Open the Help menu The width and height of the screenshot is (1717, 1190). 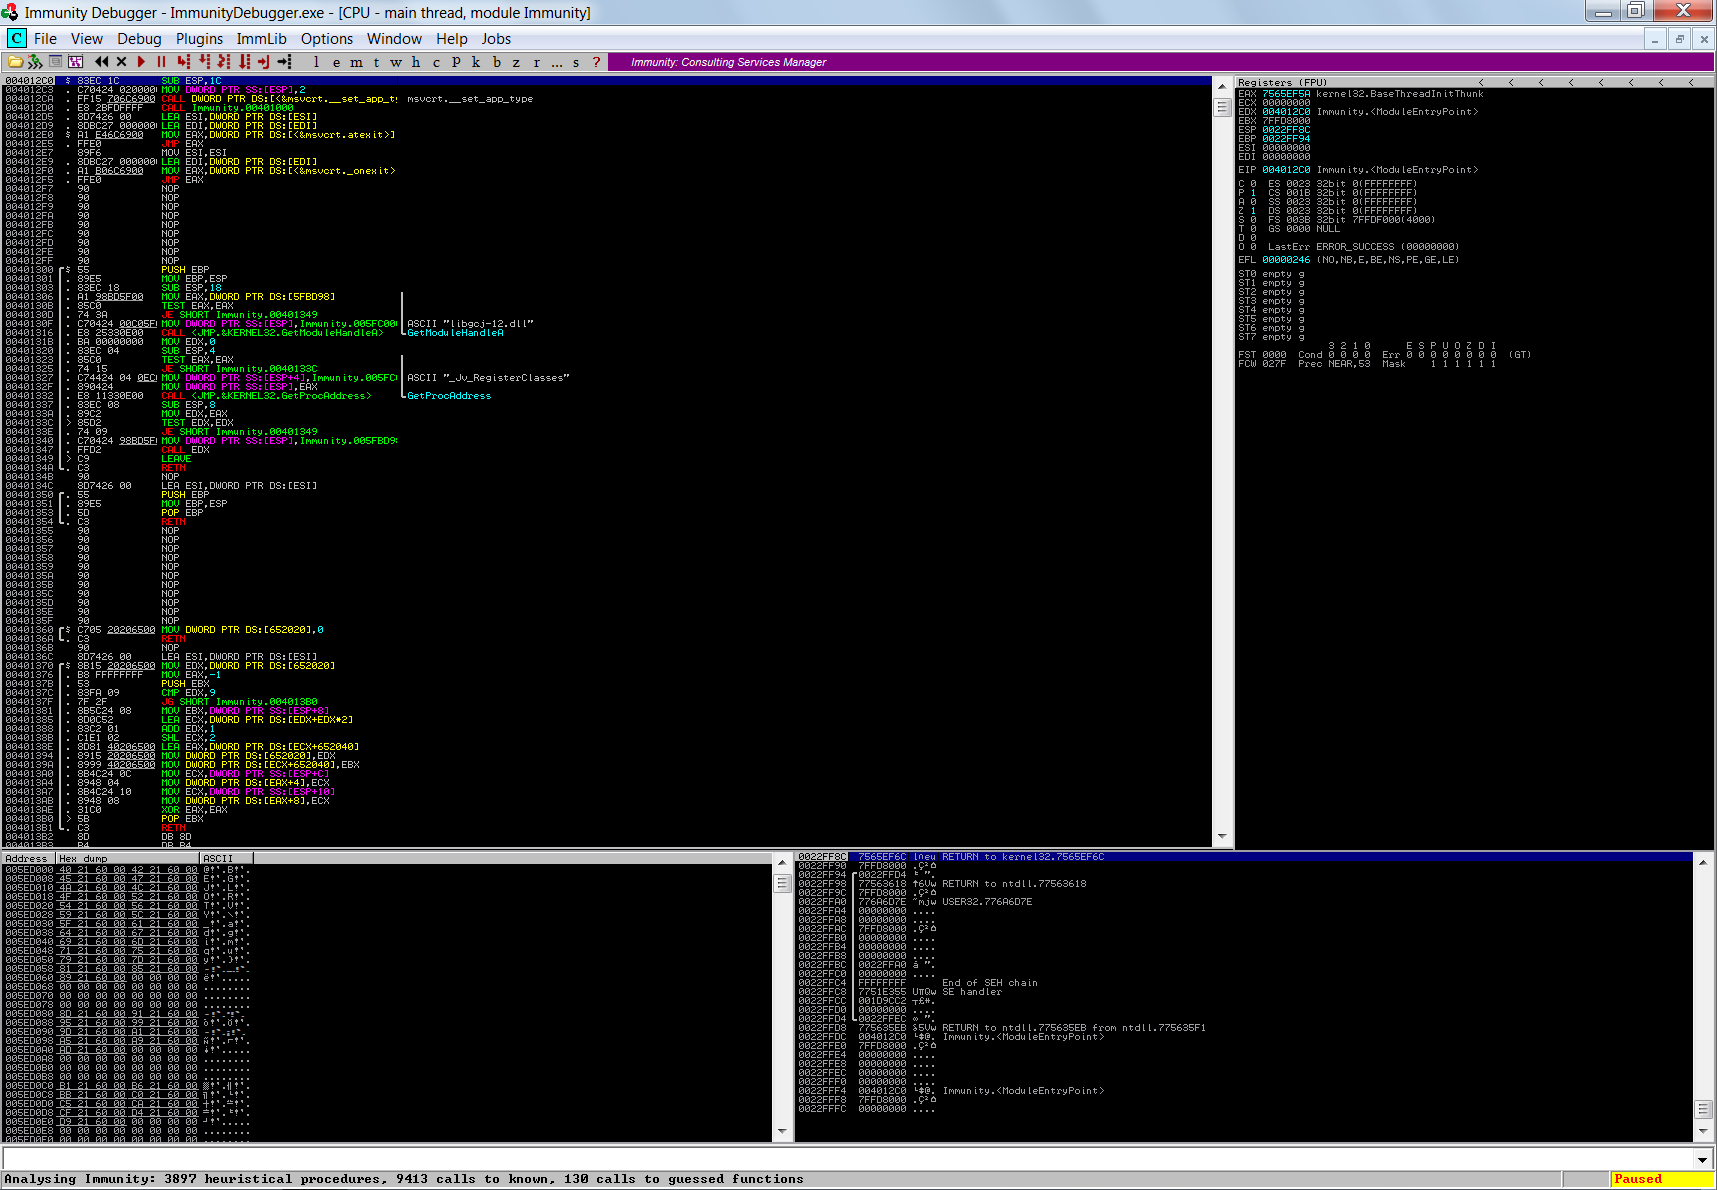[452, 39]
